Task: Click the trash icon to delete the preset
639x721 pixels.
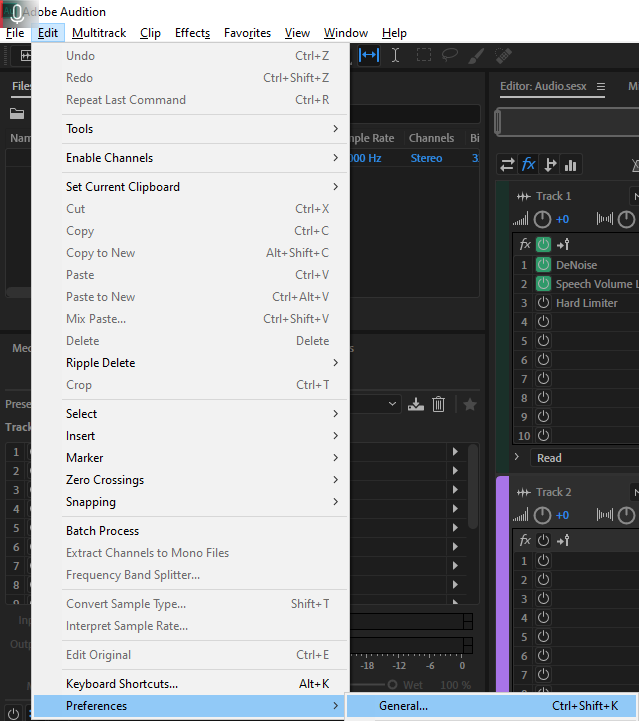Action: (438, 404)
